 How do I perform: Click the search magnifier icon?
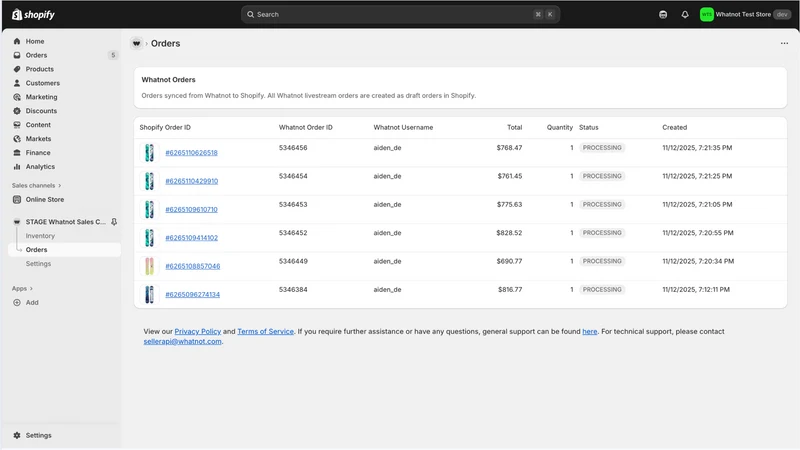pyautogui.click(x=251, y=14)
